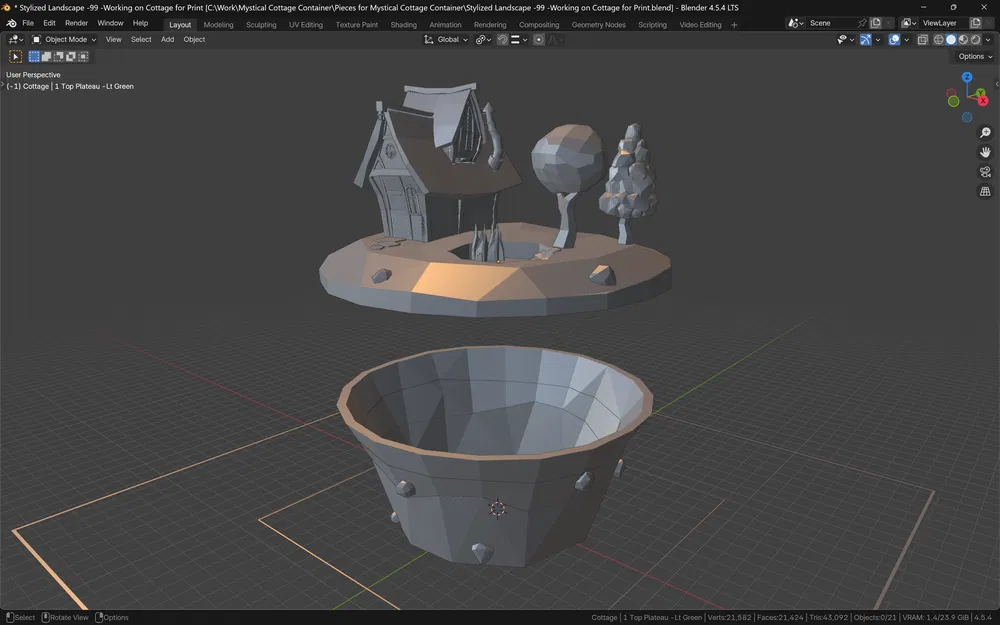This screenshot has height=625, width=1000.
Task: Open the Object Mode dropdown
Action: tap(65, 40)
